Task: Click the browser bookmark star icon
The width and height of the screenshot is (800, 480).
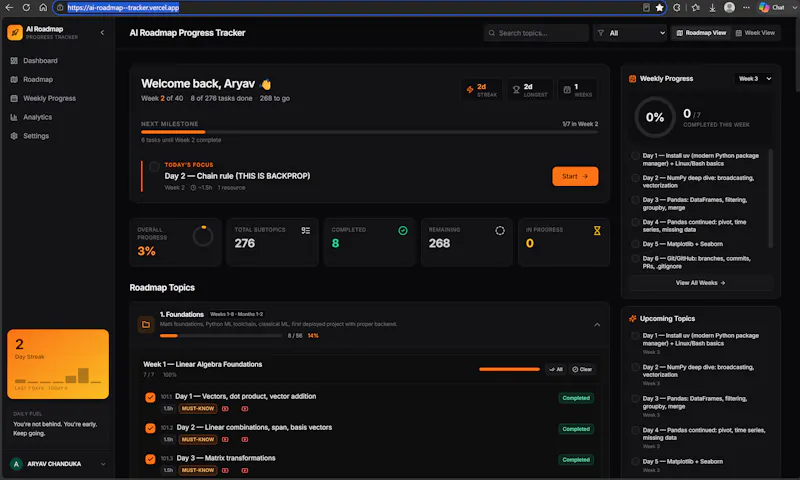Action: (660, 8)
